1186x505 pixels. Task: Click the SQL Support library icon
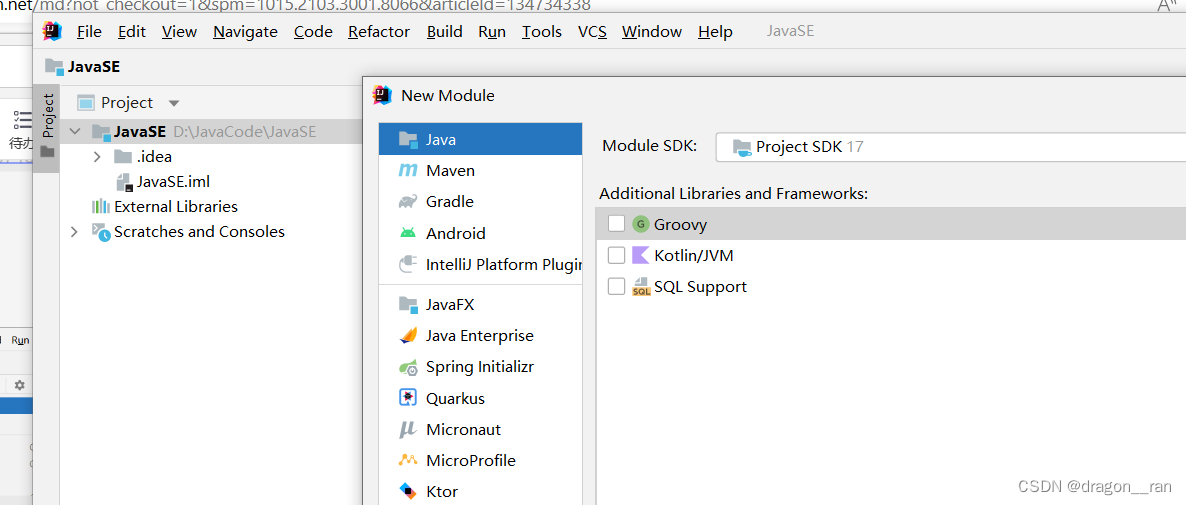[x=641, y=287]
